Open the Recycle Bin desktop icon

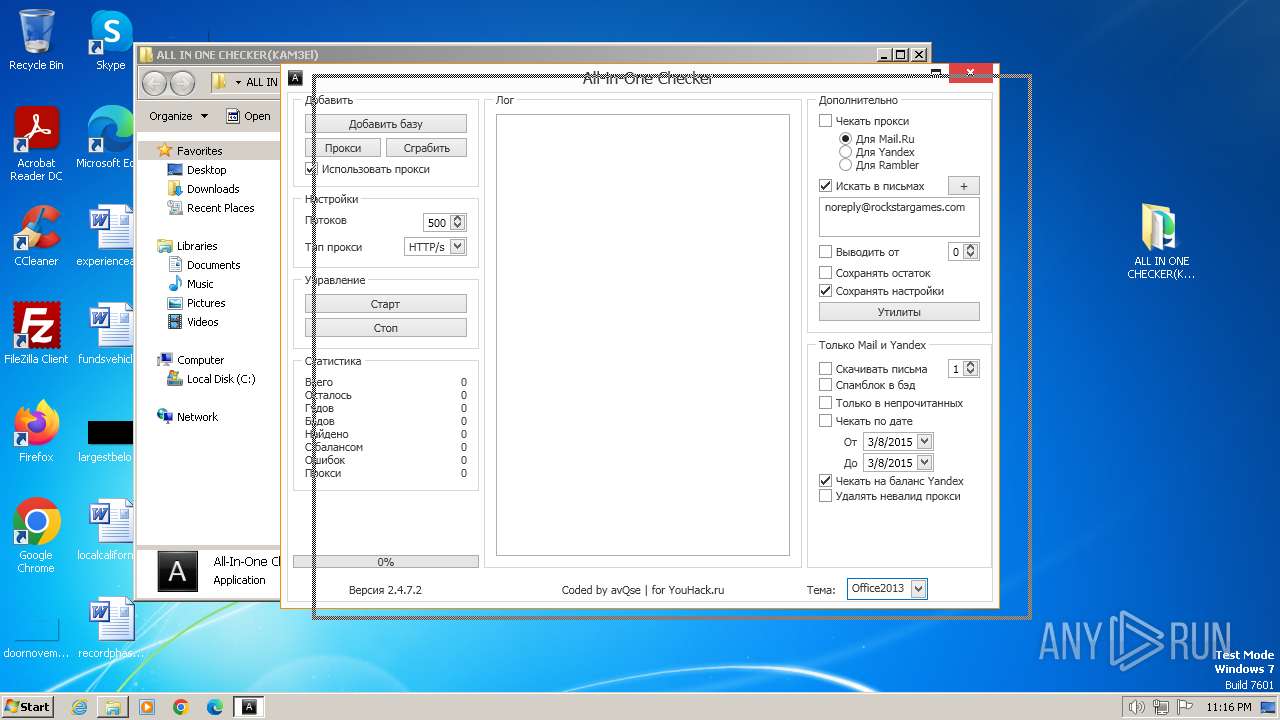pos(36,40)
